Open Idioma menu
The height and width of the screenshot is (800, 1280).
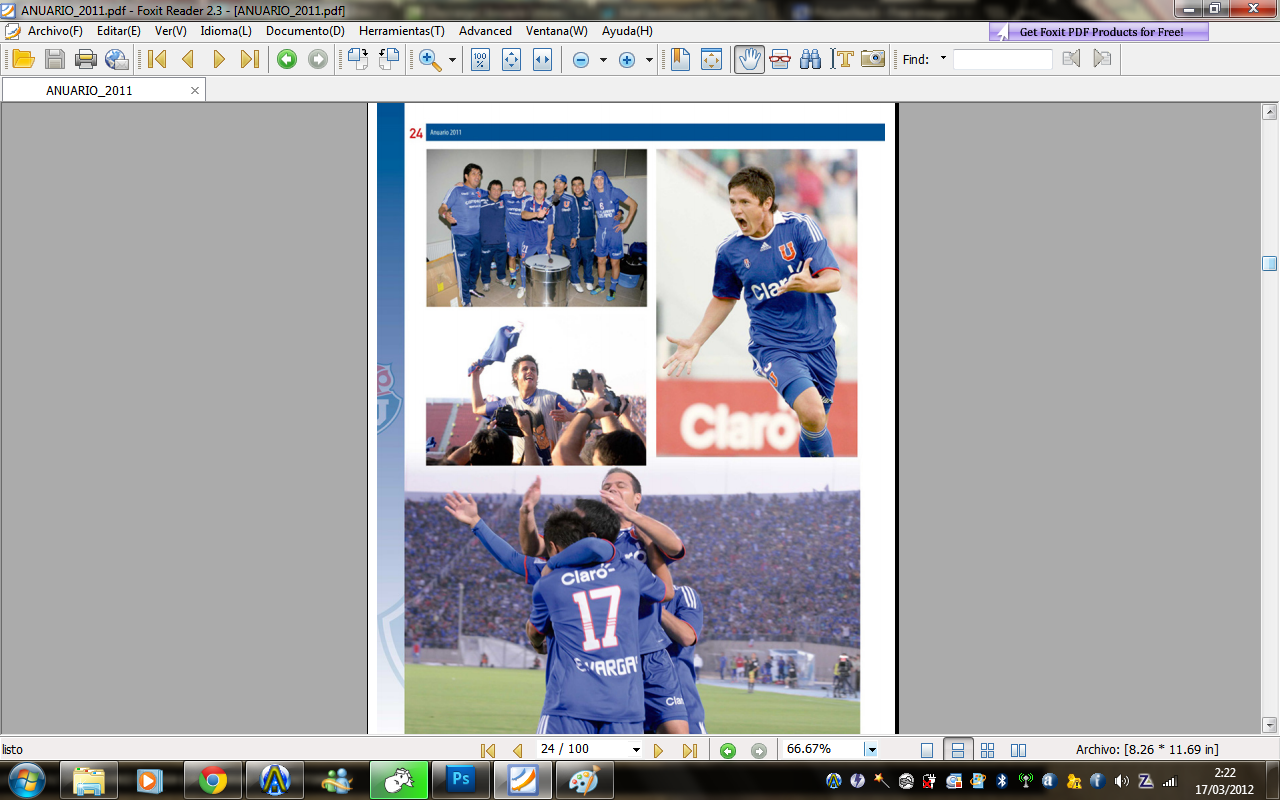(x=226, y=31)
